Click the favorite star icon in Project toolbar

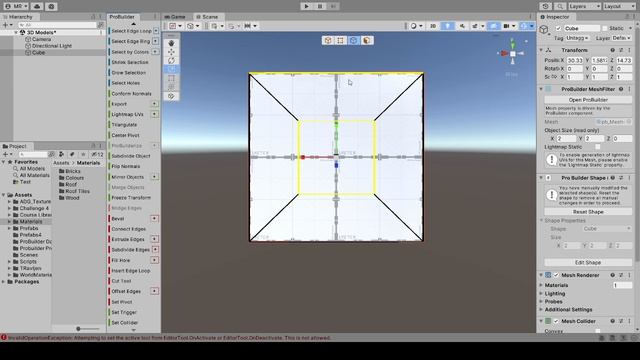pos(83,154)
